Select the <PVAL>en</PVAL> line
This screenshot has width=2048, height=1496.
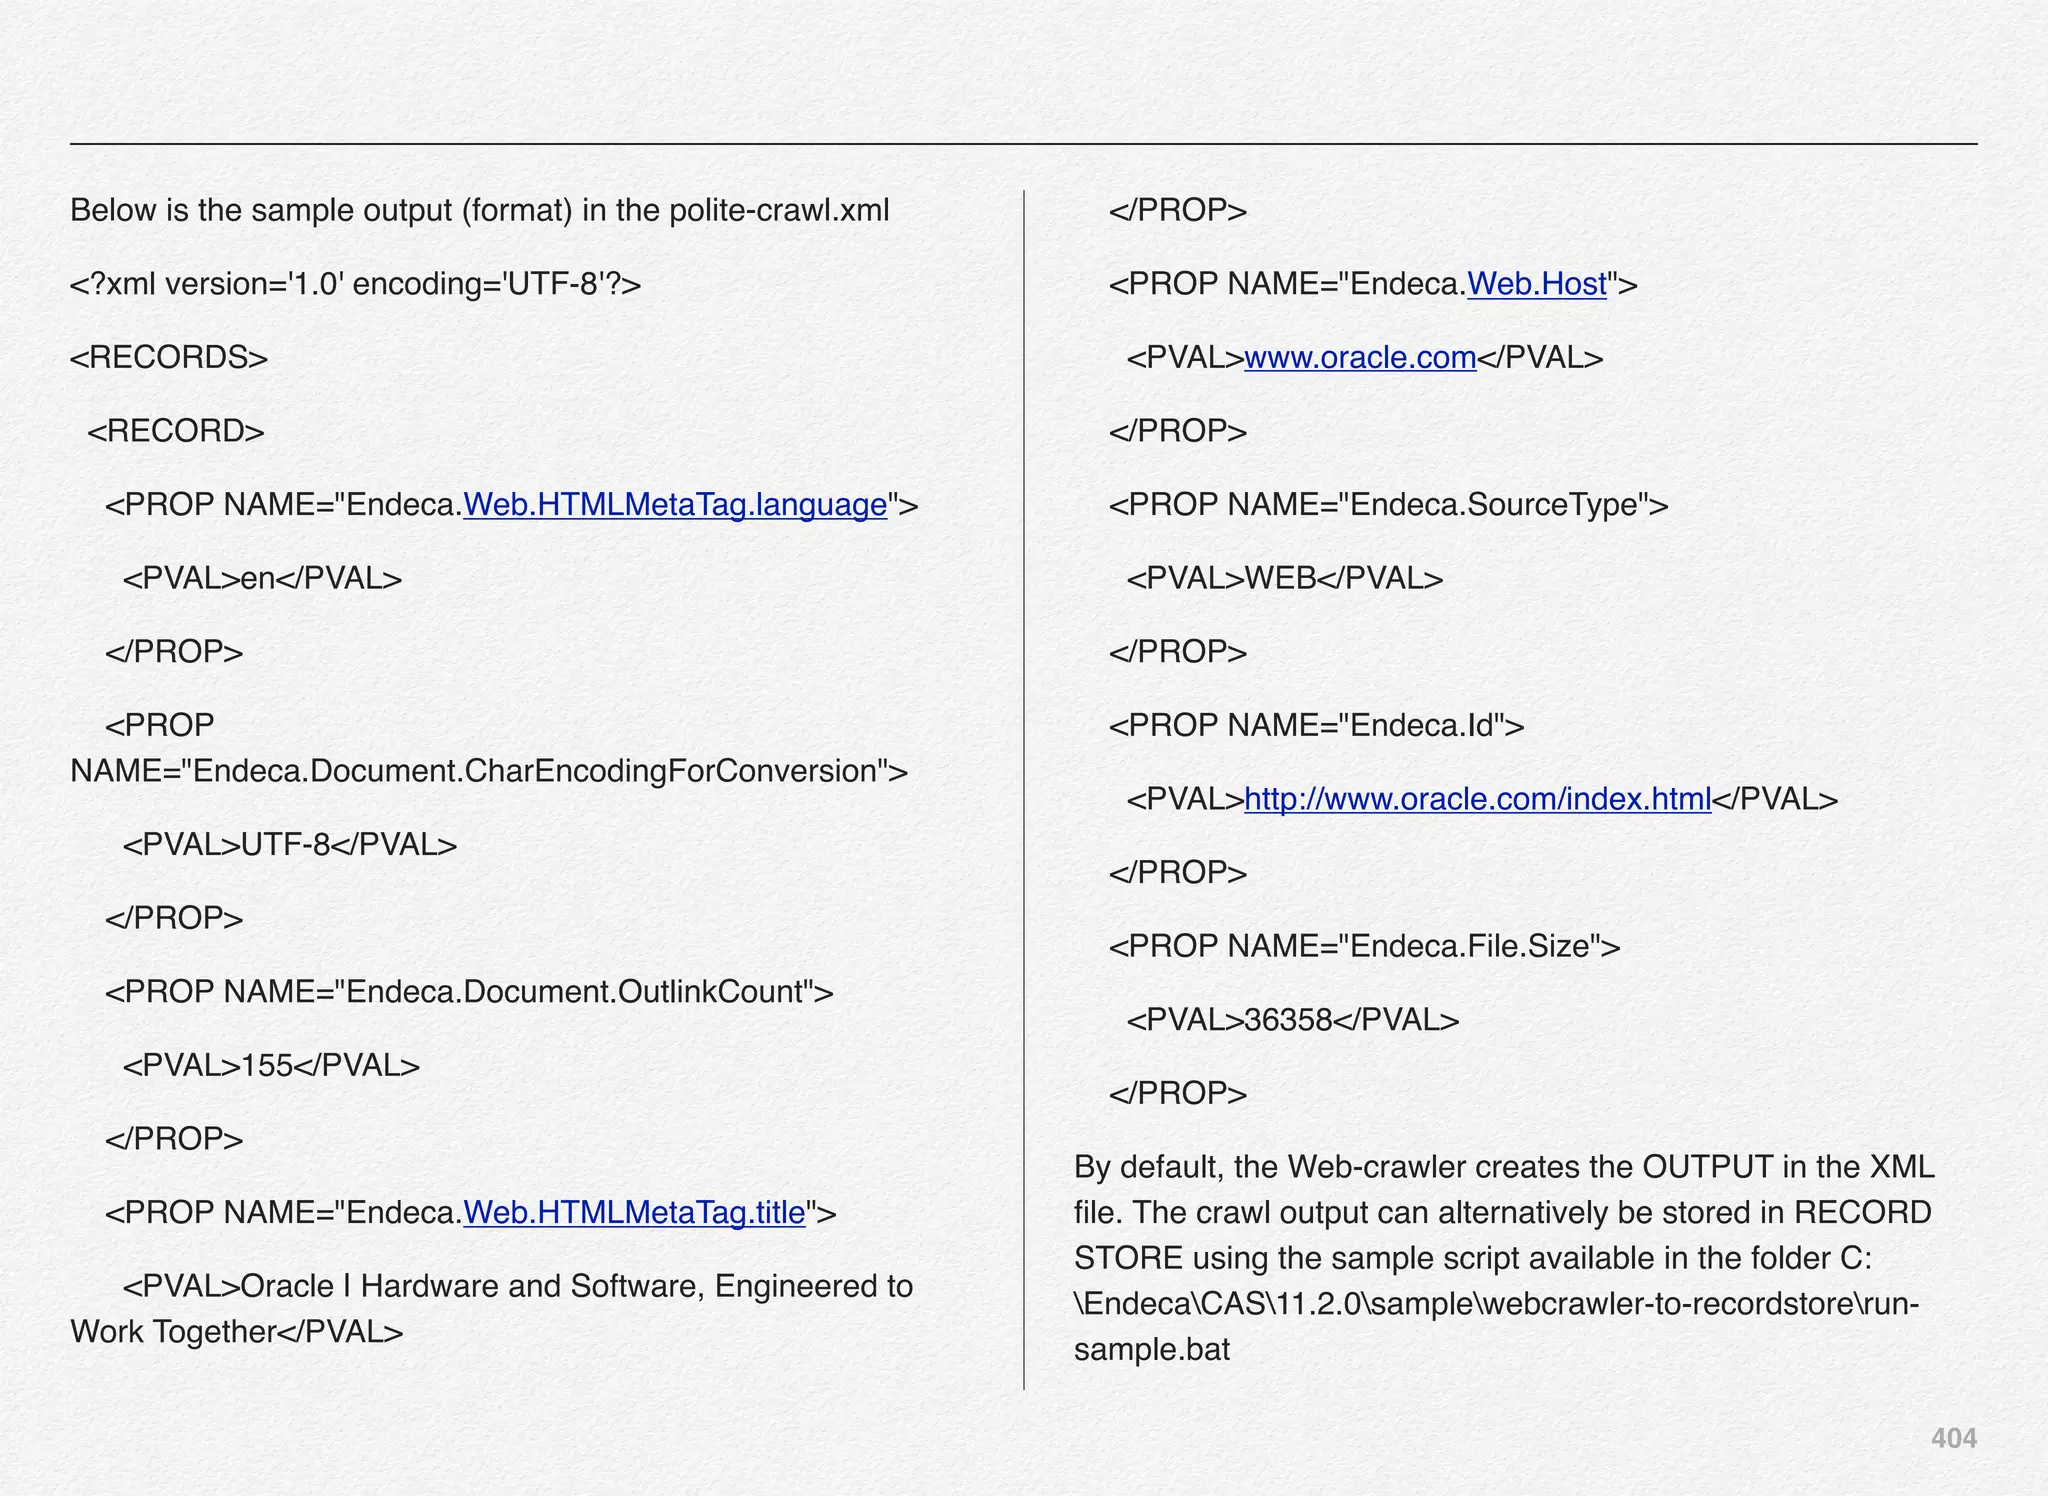[262, 579]
